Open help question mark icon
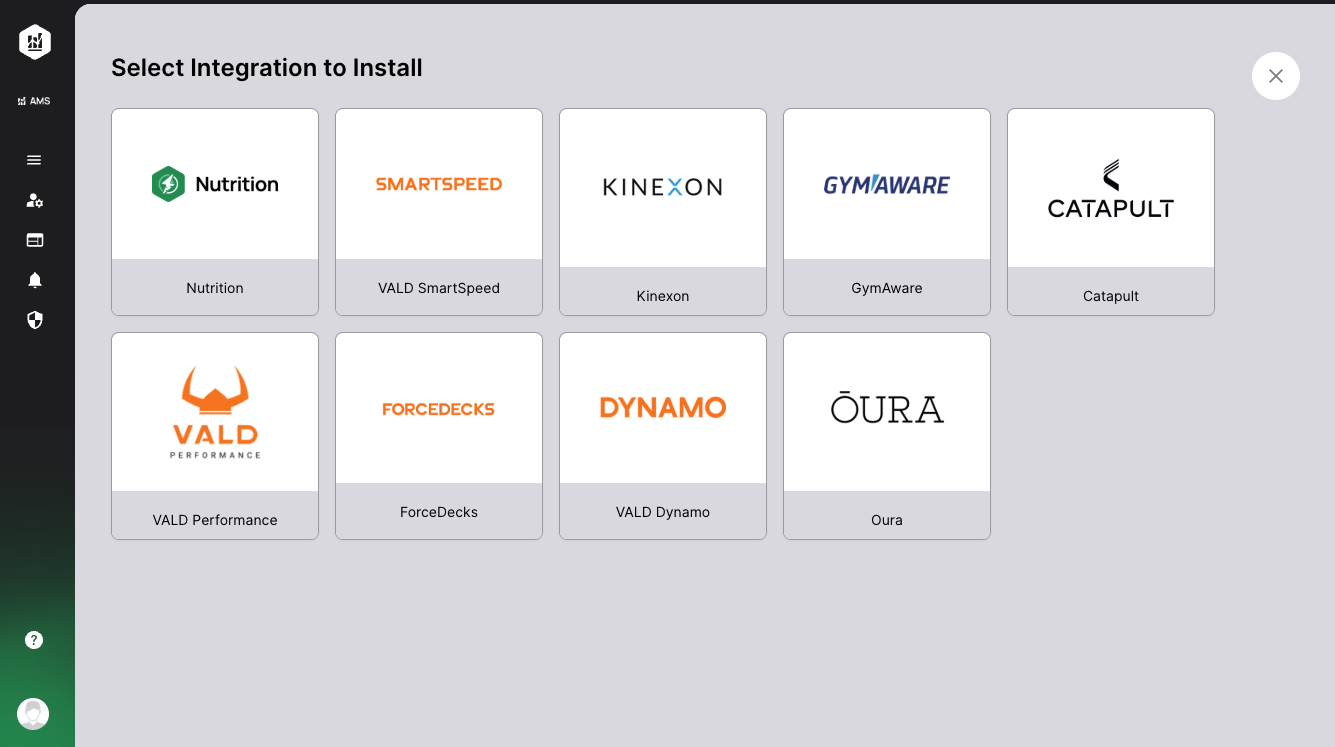Viewport: 1335px width, 747px height. 34,640
